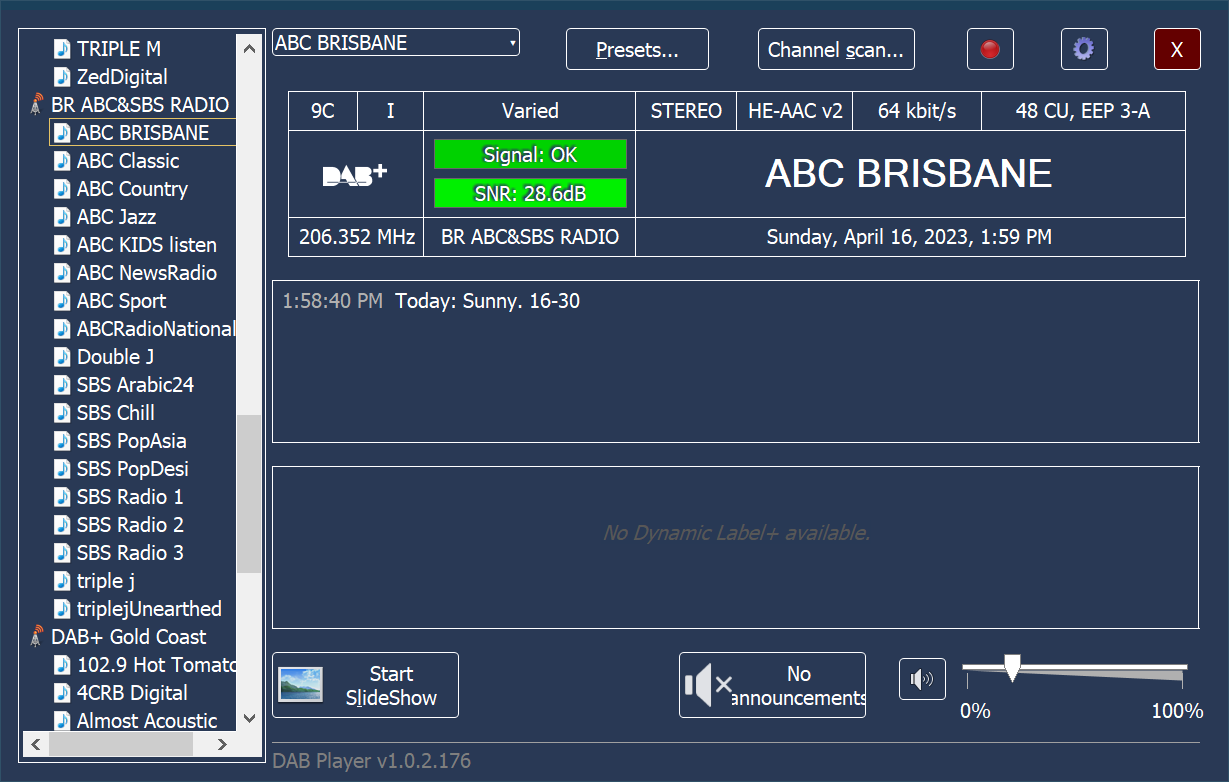
Task: Open settings with the gear icon
Action: [1083, 49]
